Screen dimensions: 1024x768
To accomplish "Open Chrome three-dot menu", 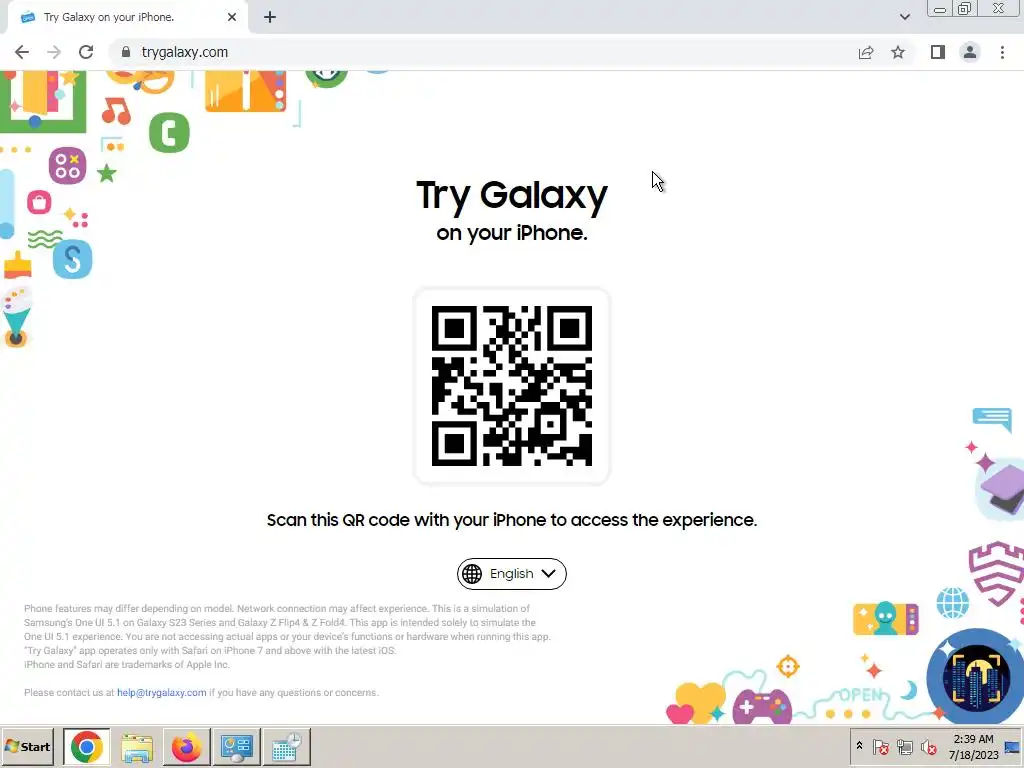I will click(1002, 52).
